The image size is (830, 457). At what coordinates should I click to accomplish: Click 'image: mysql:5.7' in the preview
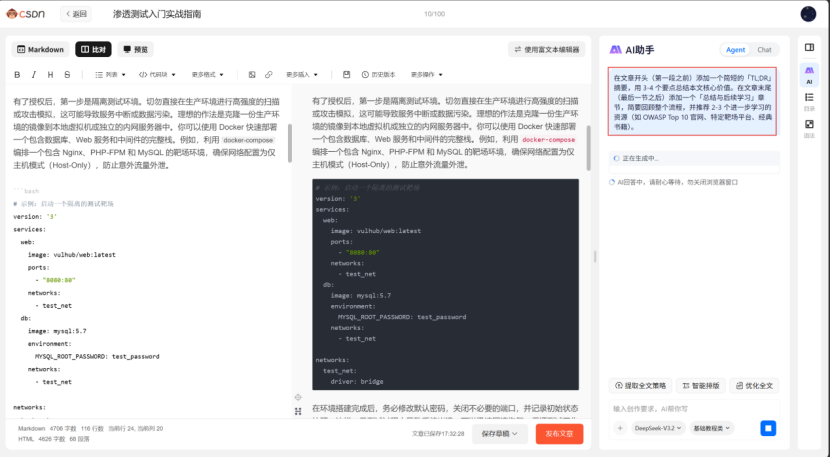(x=361, y=295)
